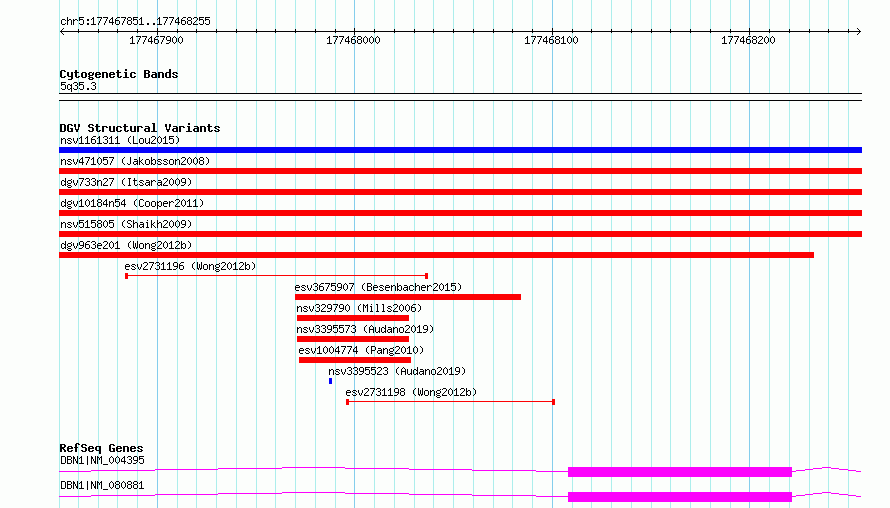The width and height of the screenshot is (890, 508).
Task: Select the esv1004774 (Pang2010) variant bar
Action: [355, 360]
